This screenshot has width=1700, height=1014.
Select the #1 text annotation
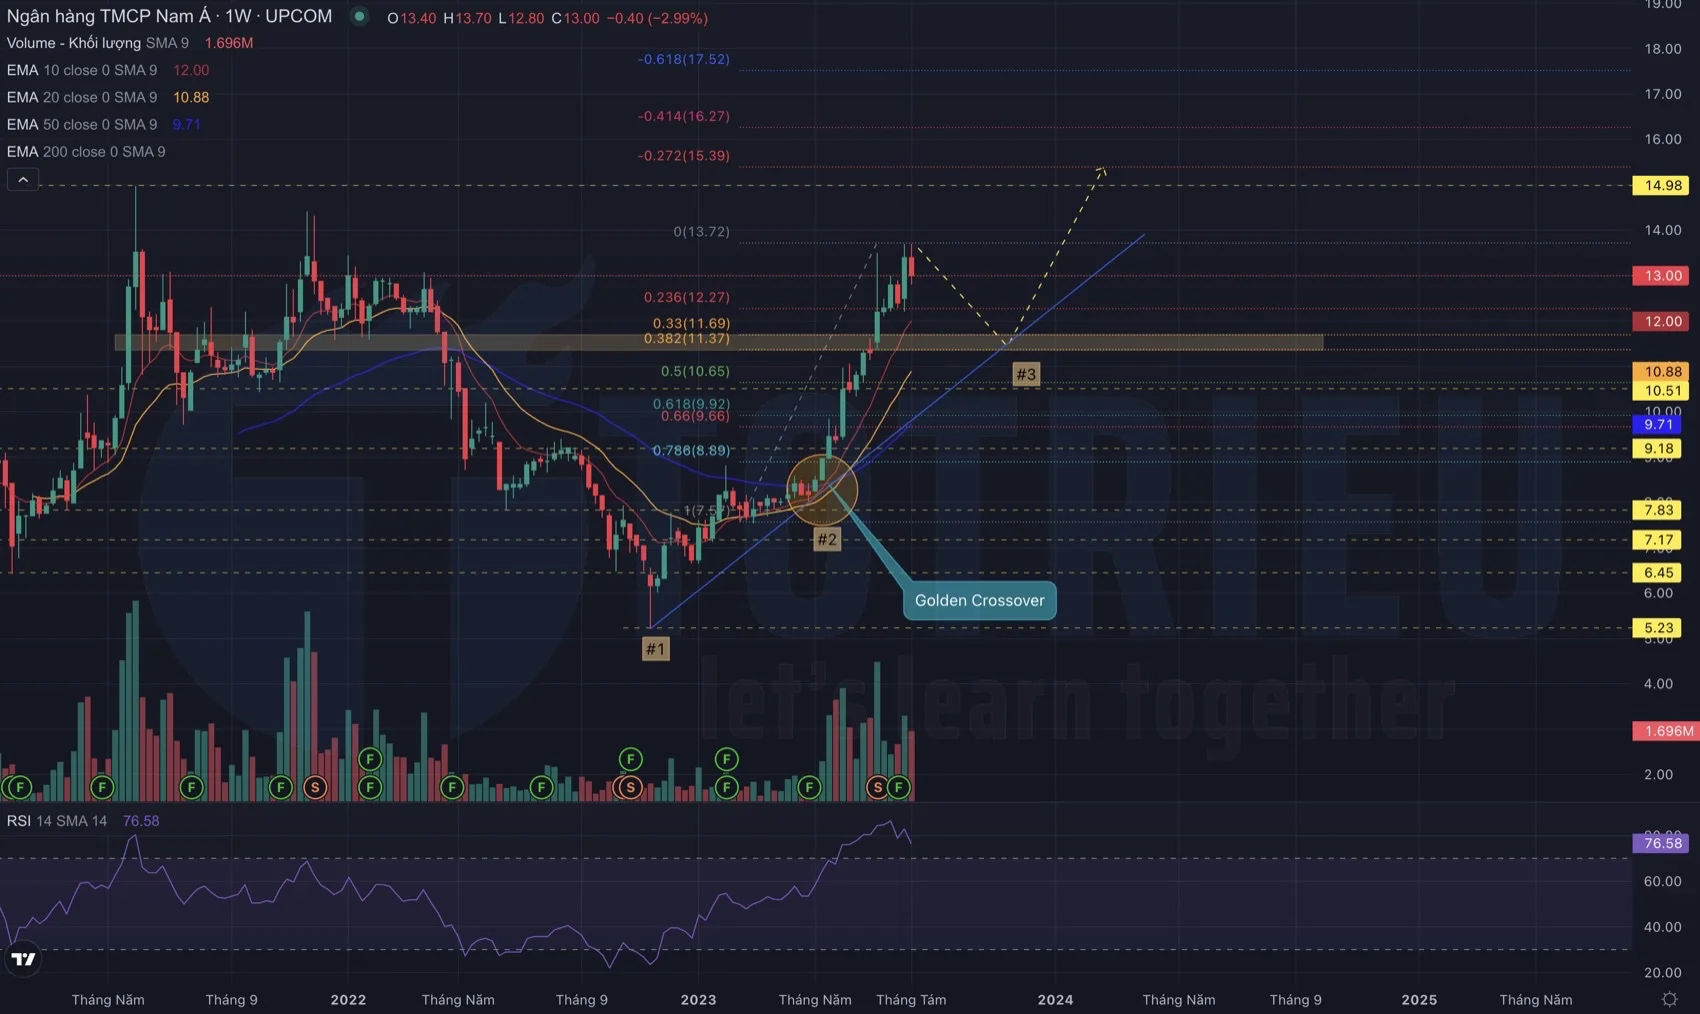point(655,649)
